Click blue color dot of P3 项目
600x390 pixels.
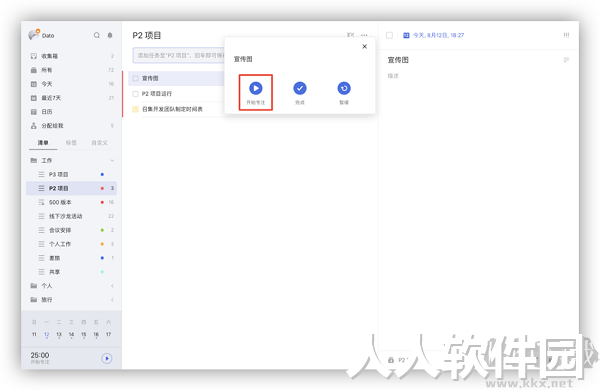coord(102,175)
